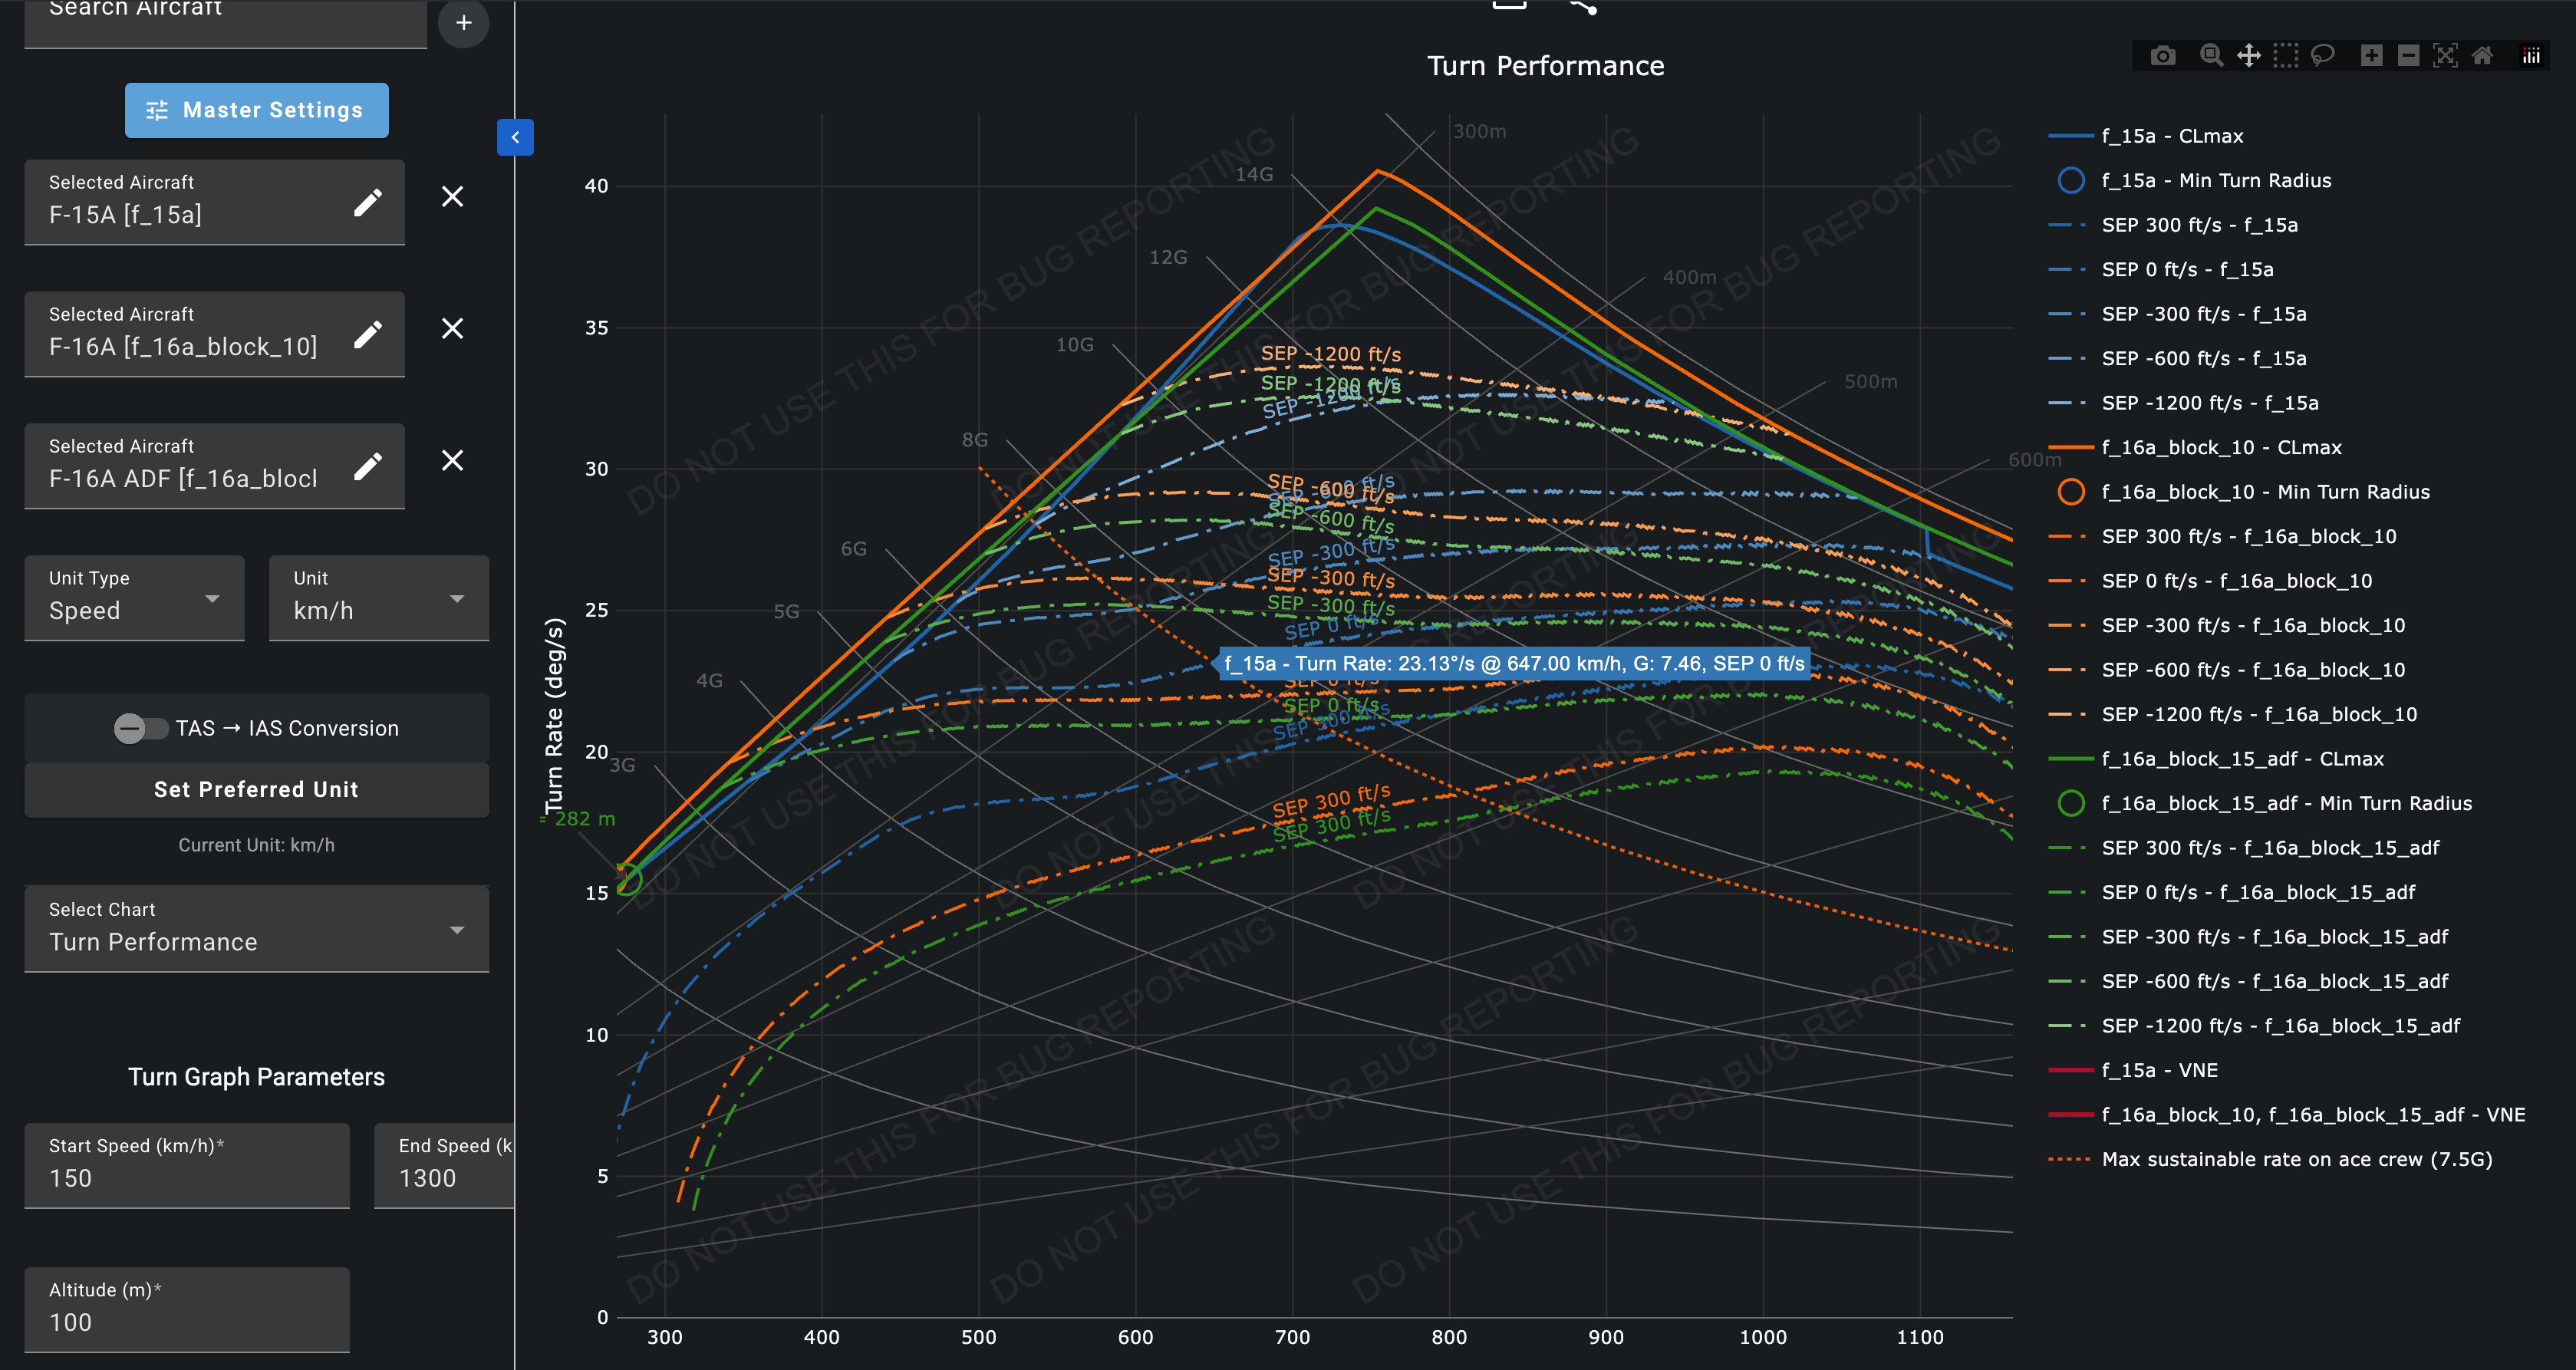Screen dimensions: 2576x1370
Task: Open Master Settings
Action: tap(256, 110)
